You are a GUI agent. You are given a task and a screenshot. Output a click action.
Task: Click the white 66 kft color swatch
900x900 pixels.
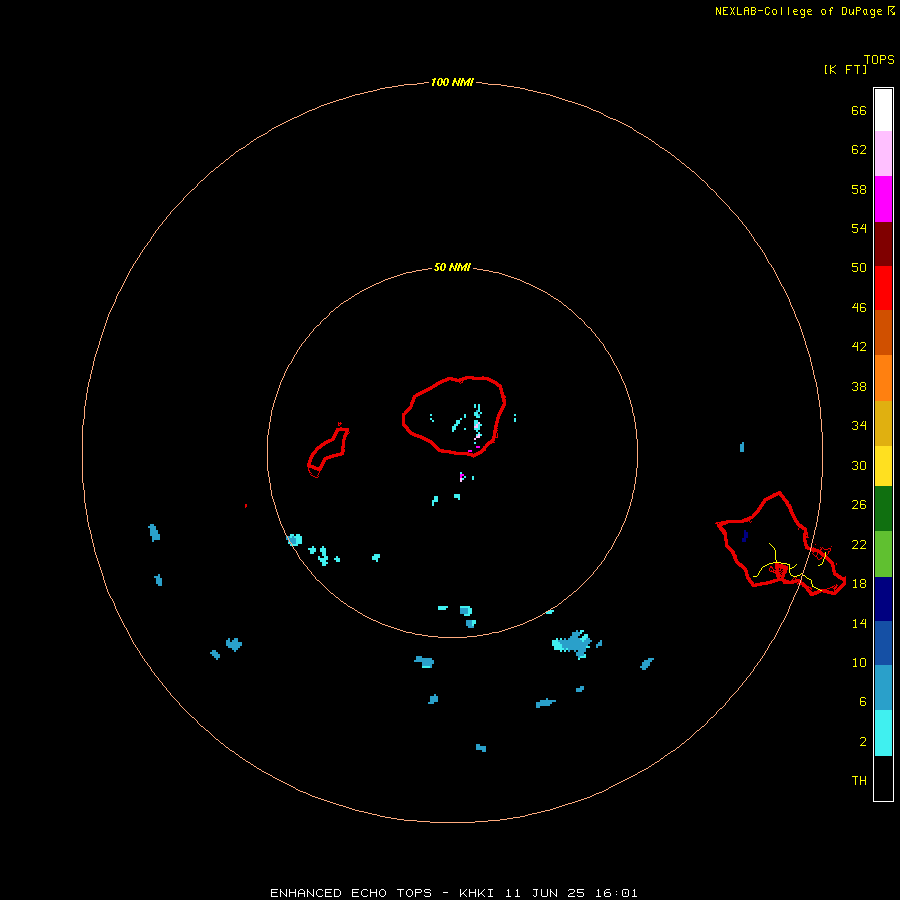pyautogui.click(x=883, y=110)
